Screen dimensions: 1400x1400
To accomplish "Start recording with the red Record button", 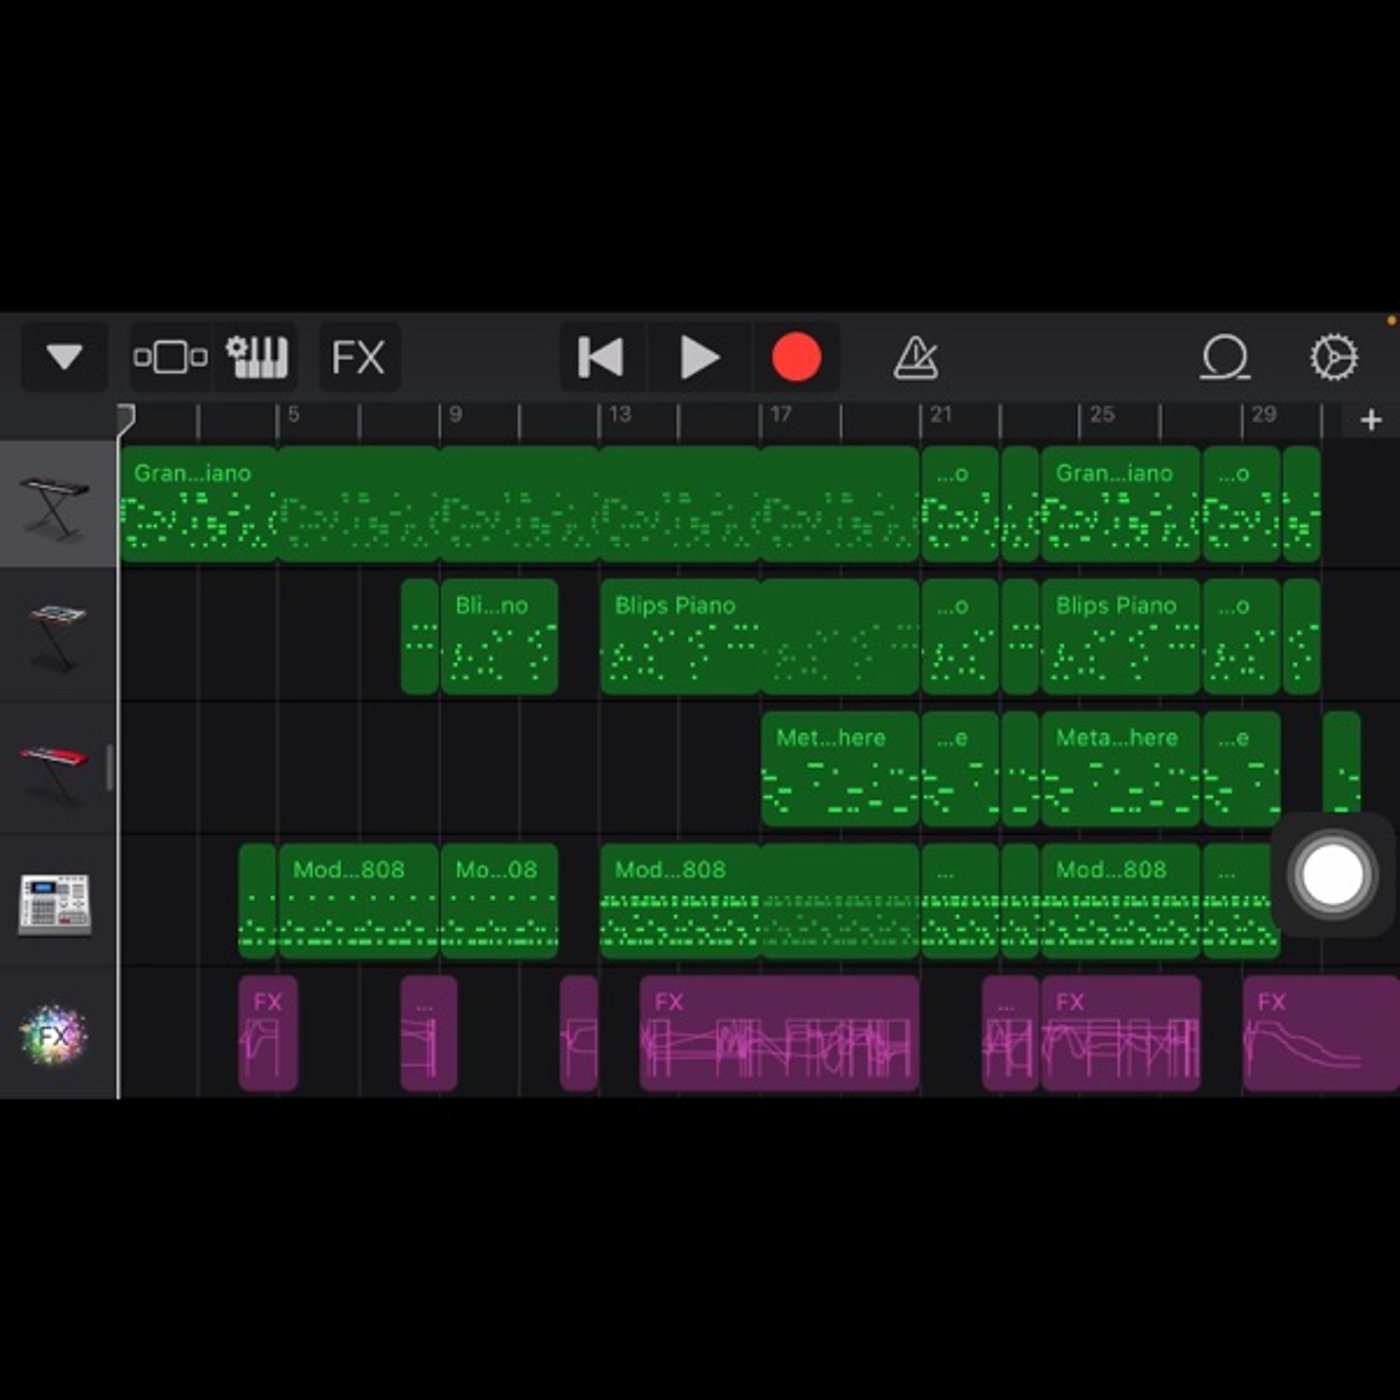I will (x=796, y=357).
